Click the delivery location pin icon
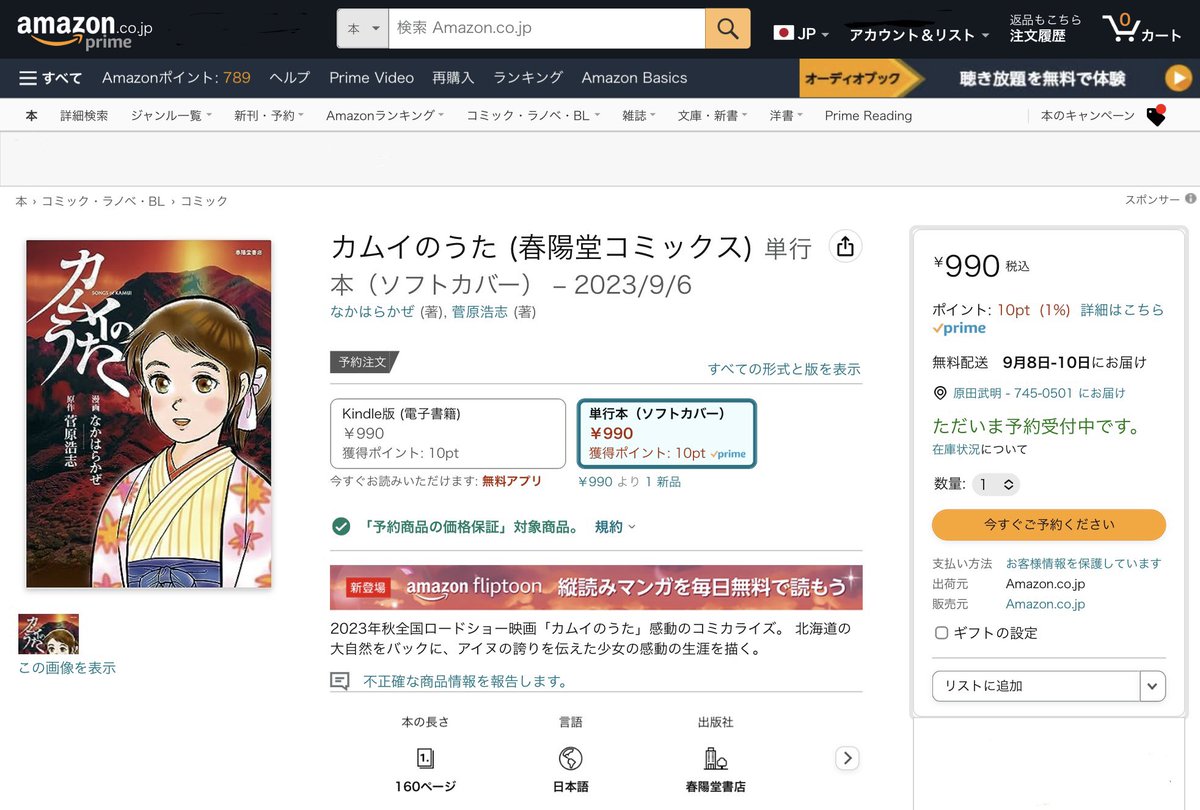Image resolution: width=1200 pixels, height=810 pixels. click(940, 393)
